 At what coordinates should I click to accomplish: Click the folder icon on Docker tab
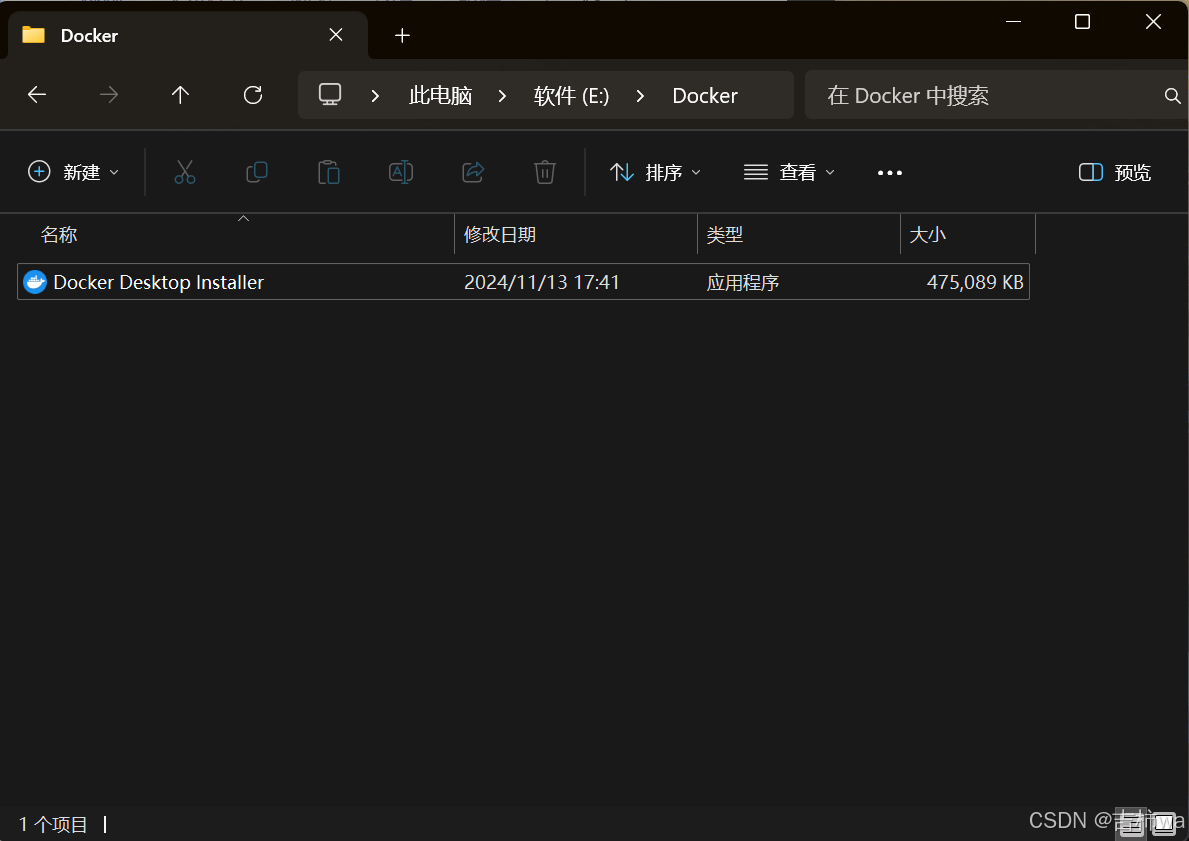click(33, 35)
